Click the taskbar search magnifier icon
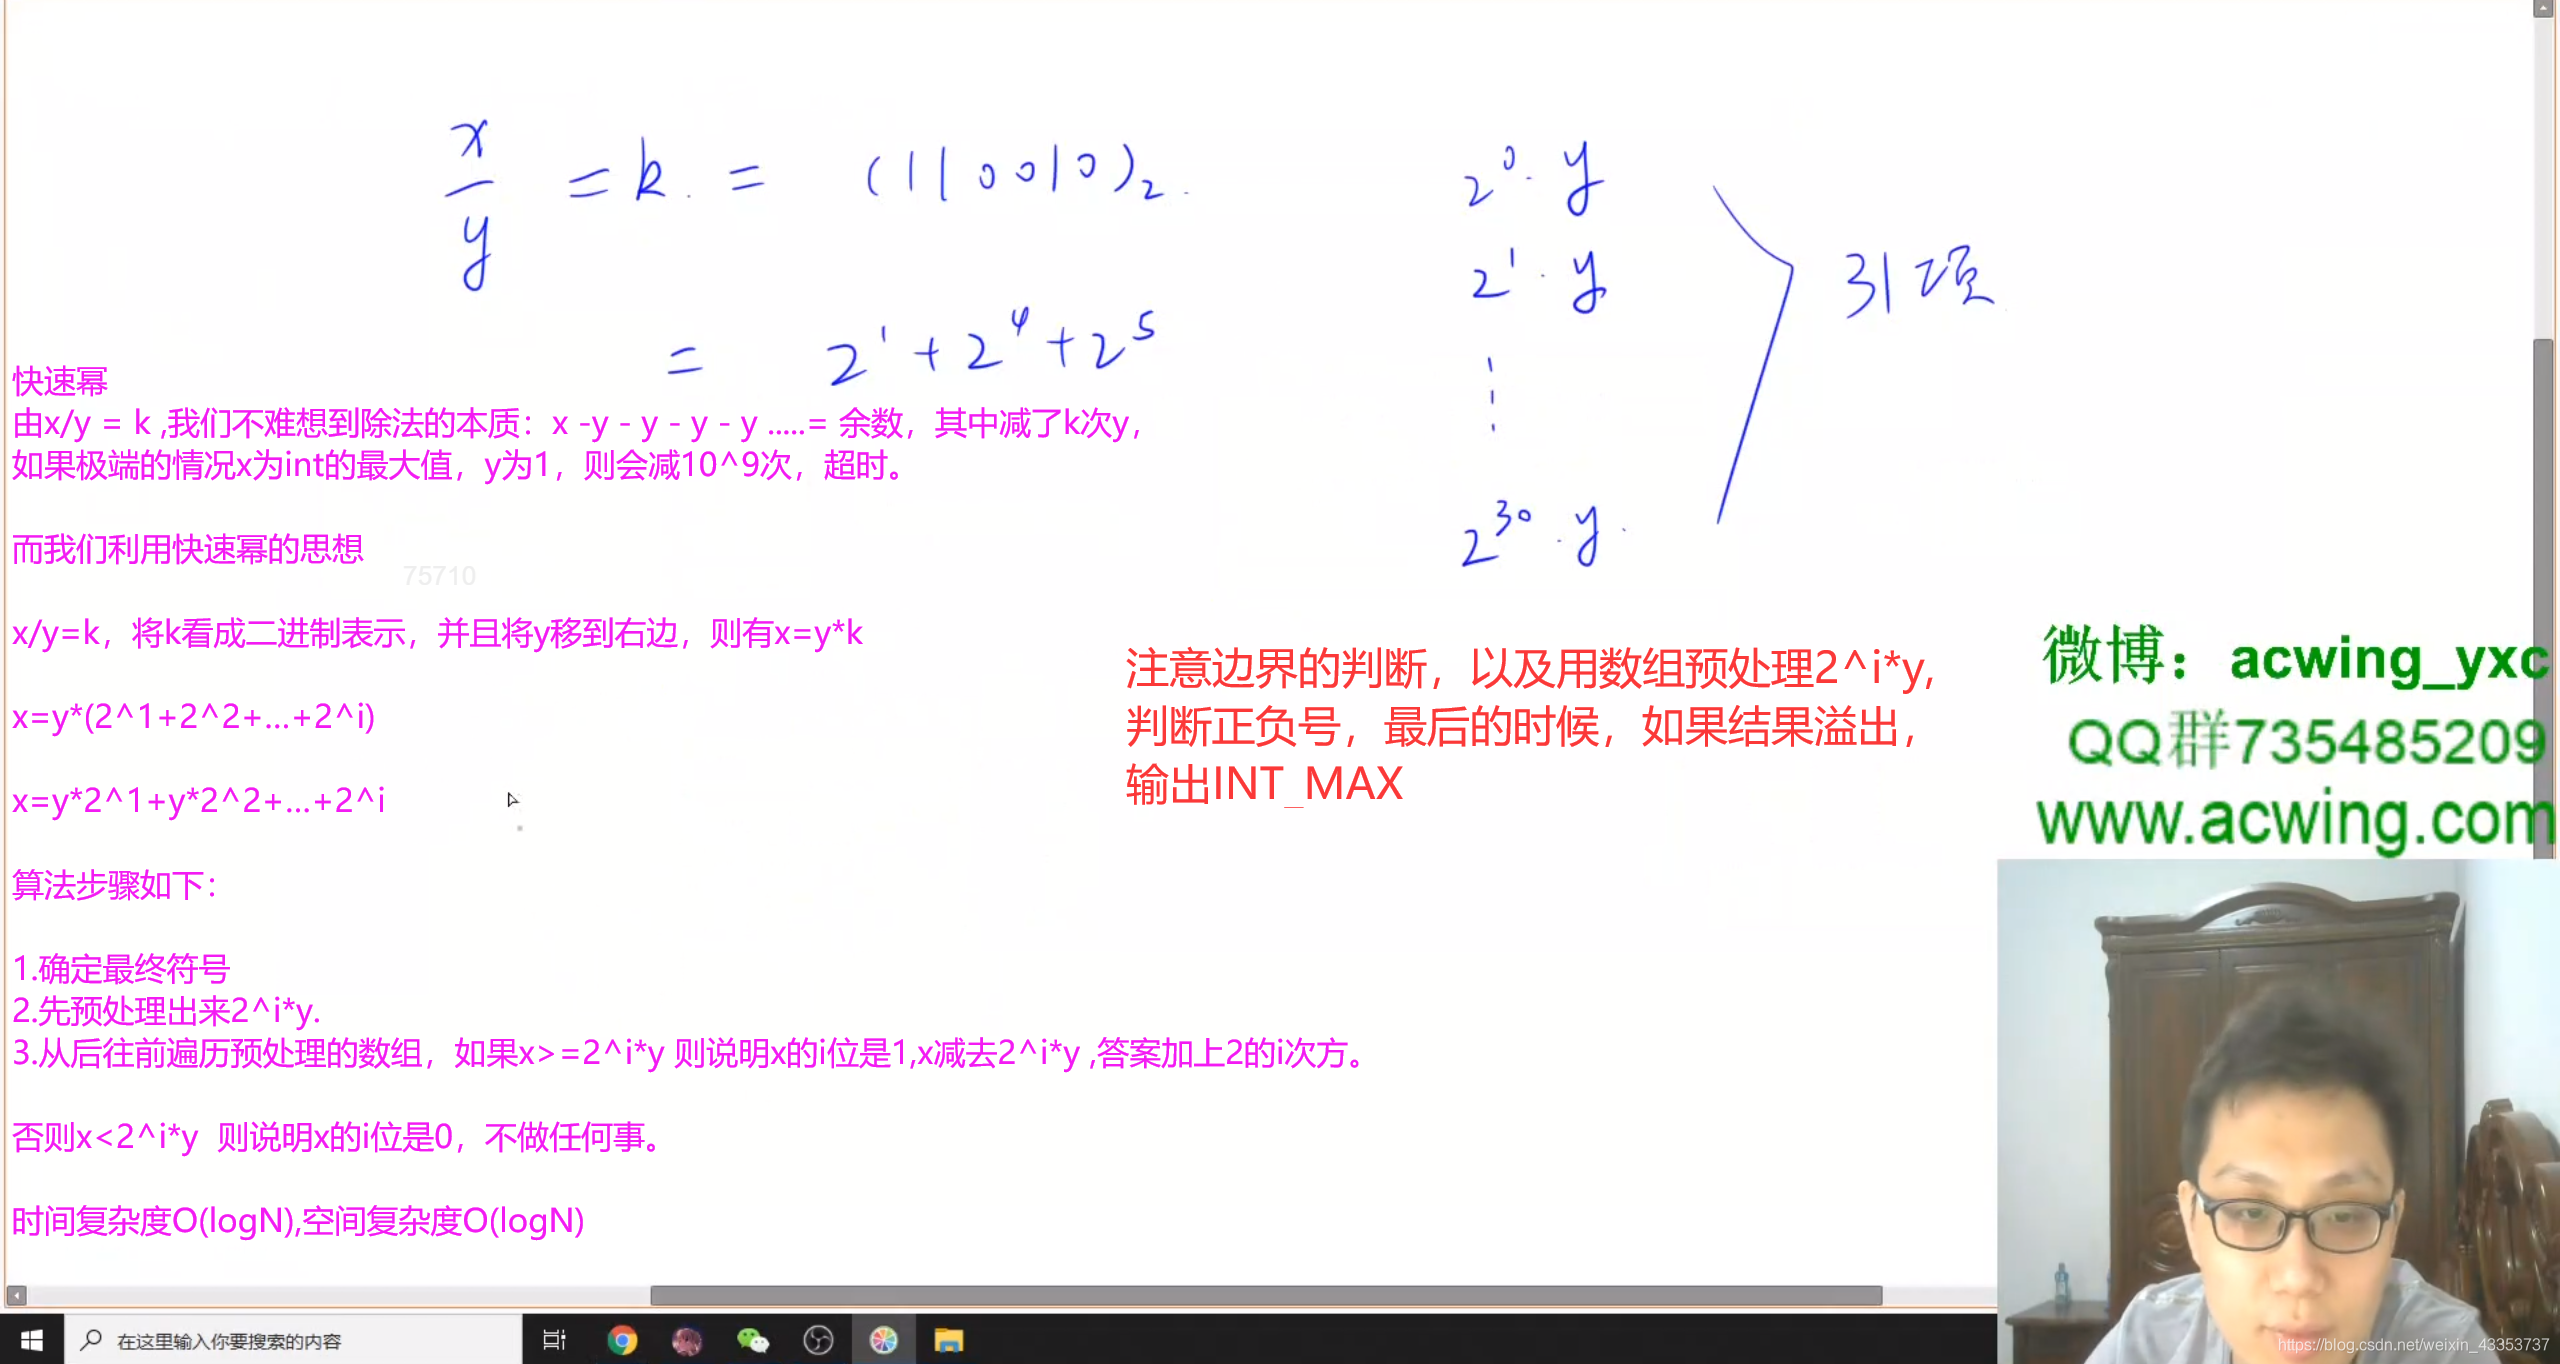This screenshot has height=1364, width=2560. pos(91,1340)
